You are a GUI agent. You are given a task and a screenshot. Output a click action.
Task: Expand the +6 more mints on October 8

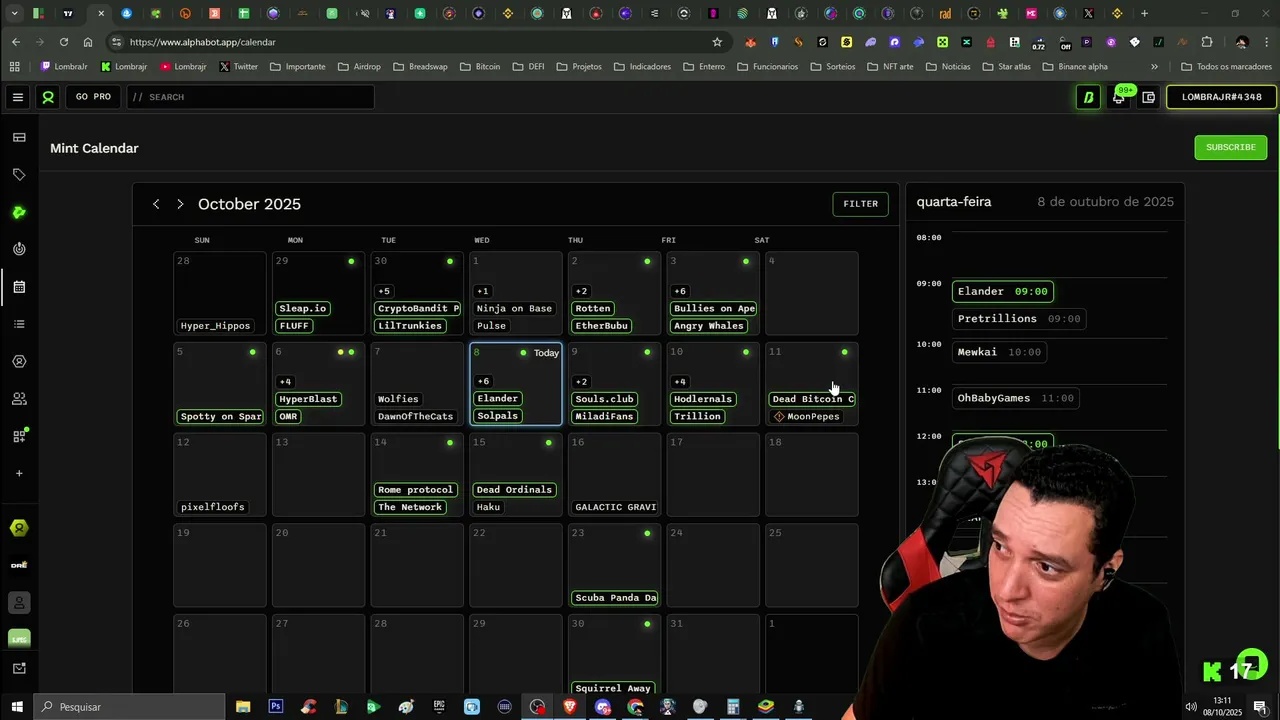coord(483,381)
